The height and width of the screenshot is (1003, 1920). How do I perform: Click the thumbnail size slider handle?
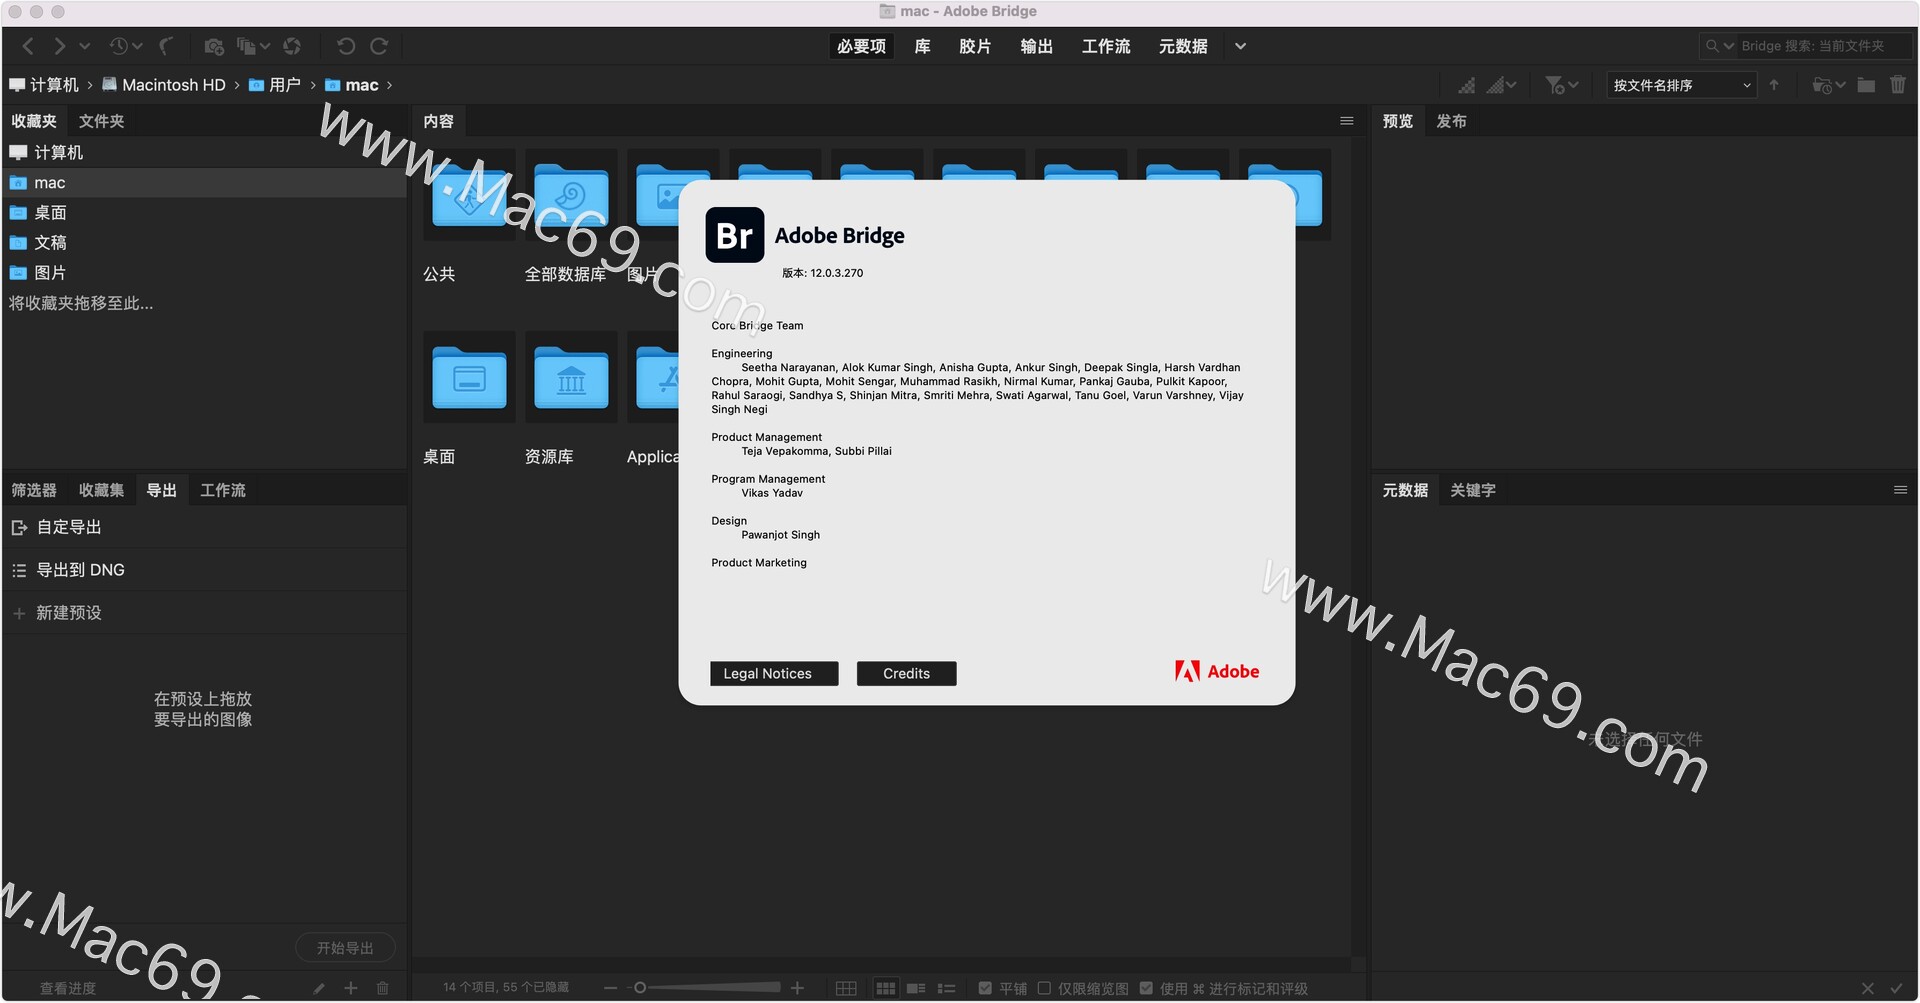click(640, 988)
